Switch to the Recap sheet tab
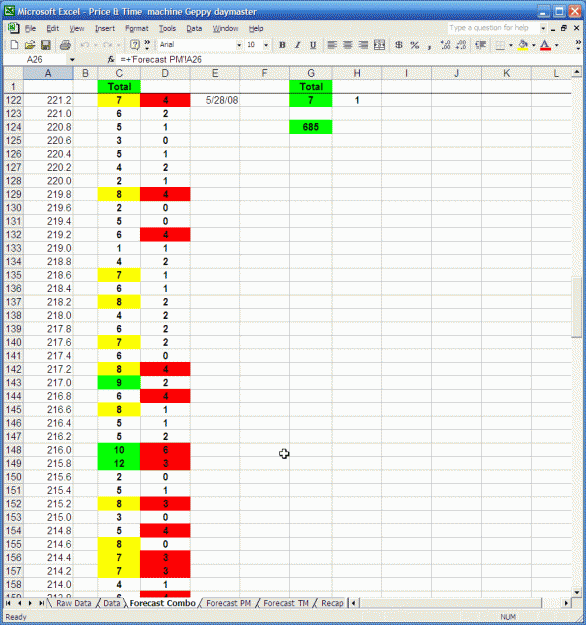The height and width of the screenshot is (625, 586). point(332,603)
